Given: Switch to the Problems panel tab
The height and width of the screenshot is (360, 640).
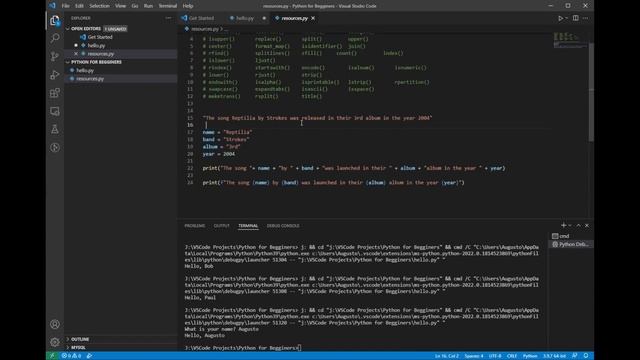Looking at the screenshot, I should (195, 226).
